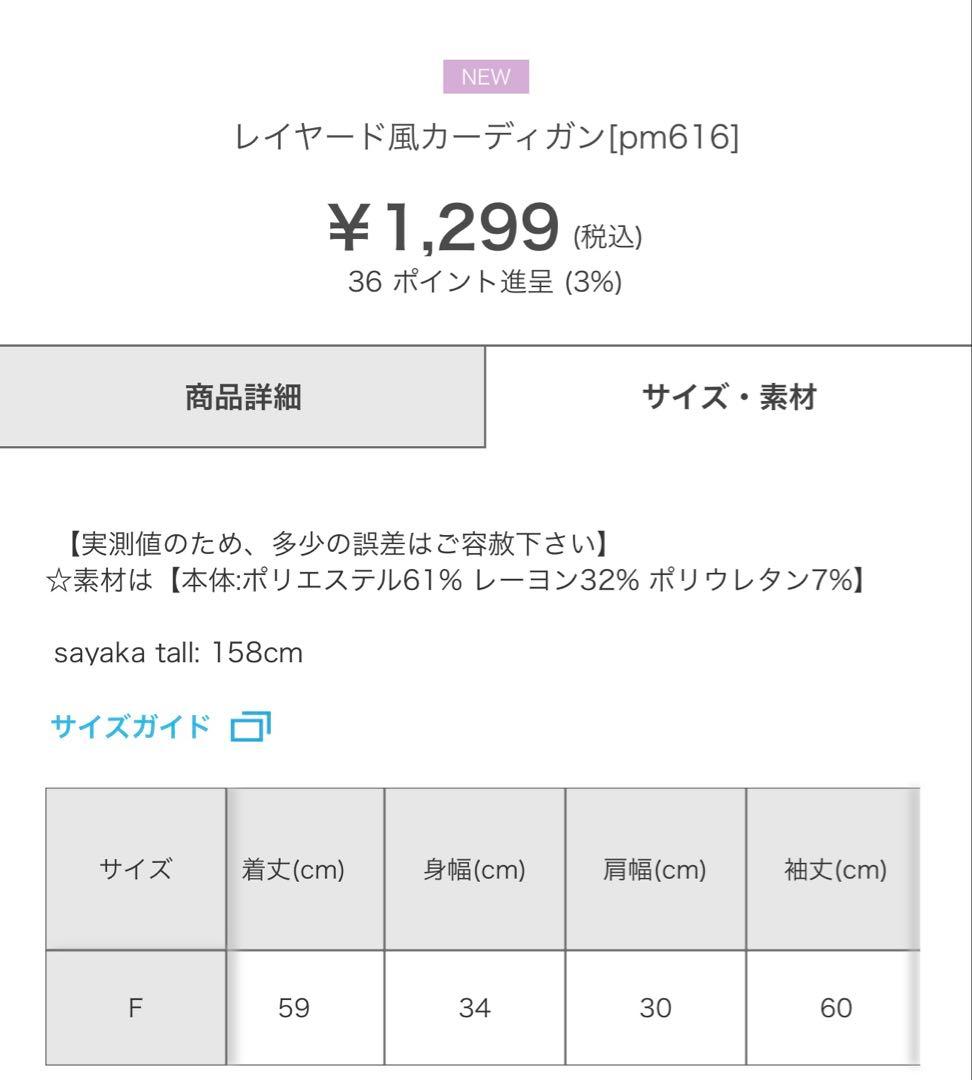Click the サイズ header cell
The image size is (972, 1080).
point(136,869)
